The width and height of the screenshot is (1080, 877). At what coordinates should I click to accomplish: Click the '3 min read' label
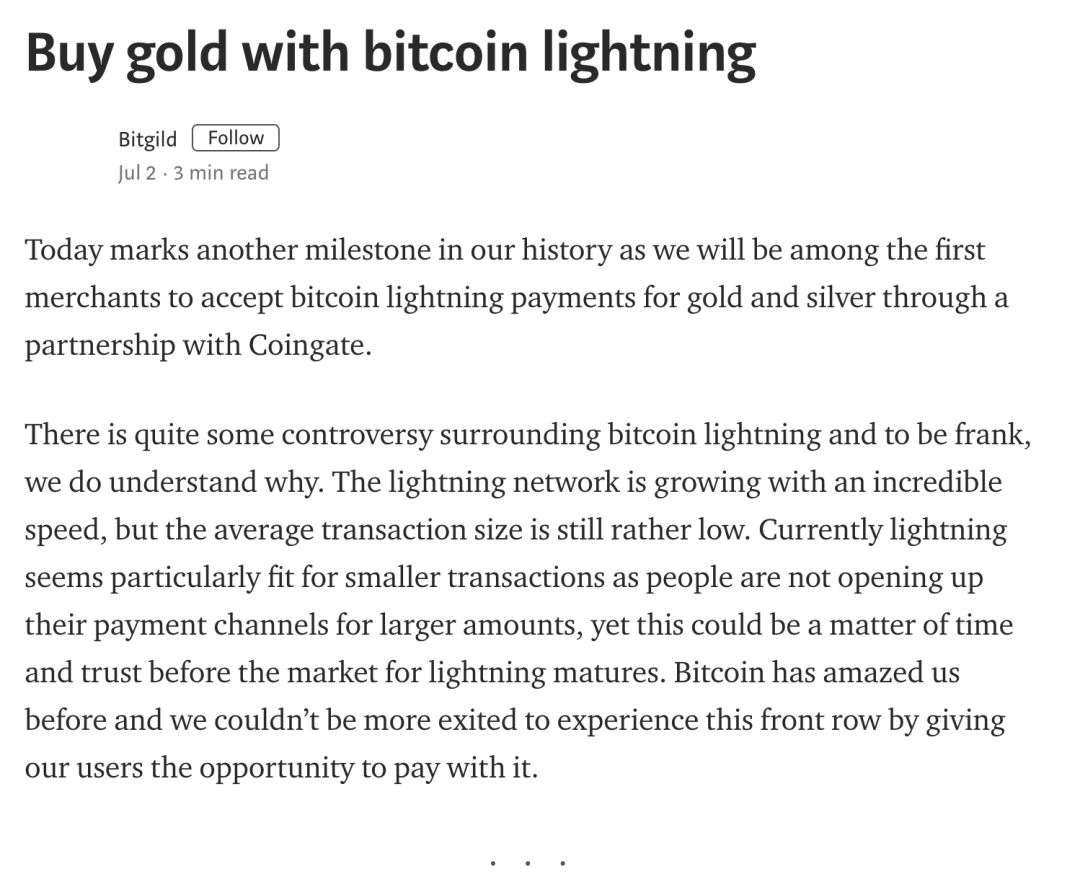(x=220, y=172)
